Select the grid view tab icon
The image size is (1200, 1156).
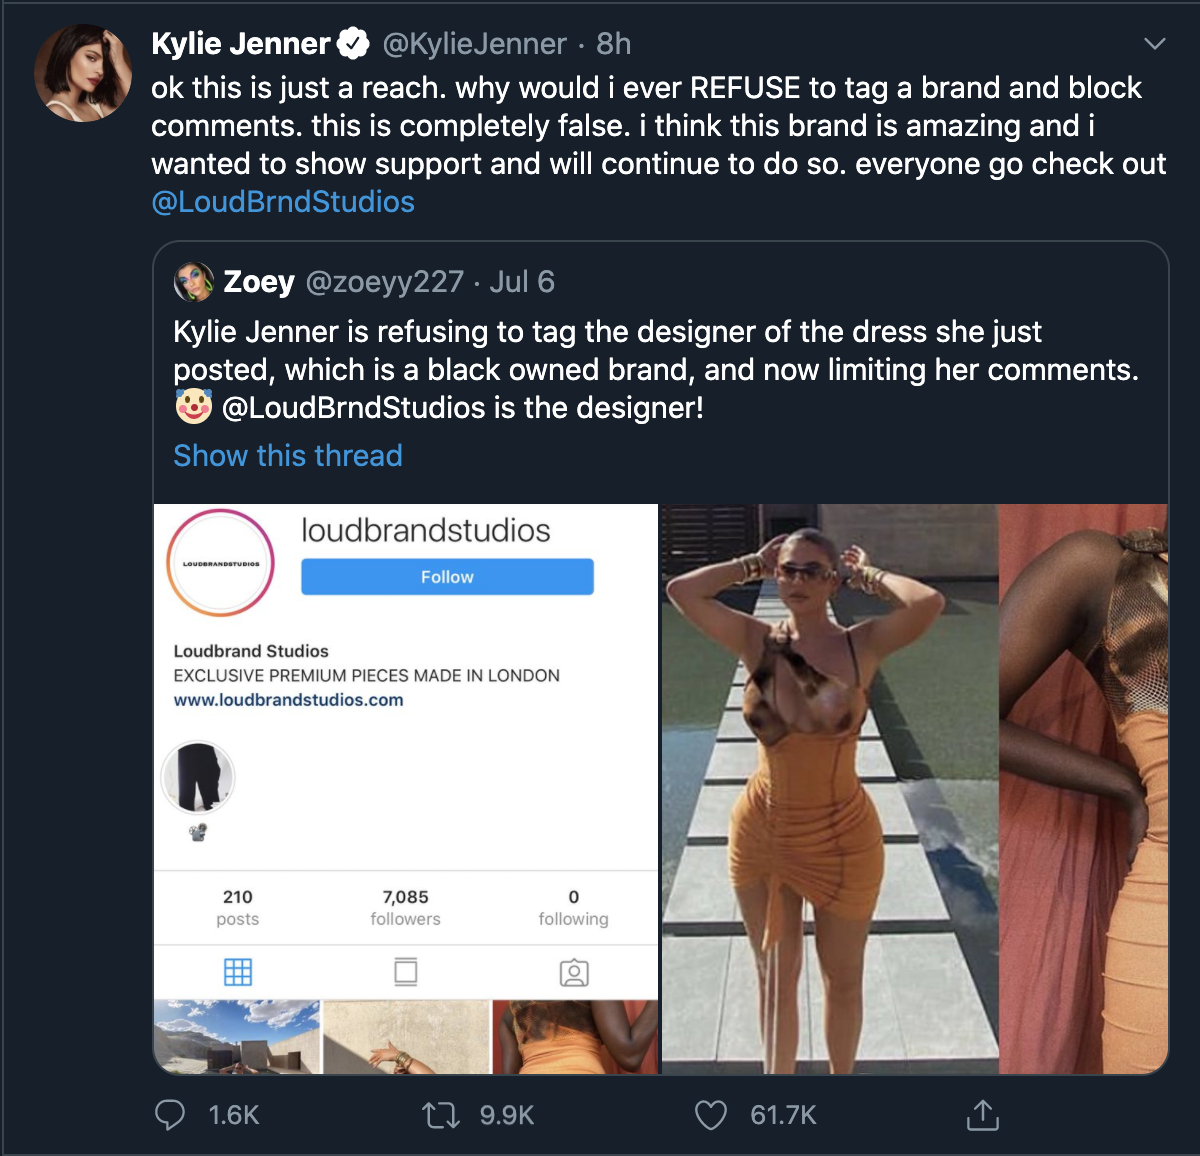tap(238, 972)
